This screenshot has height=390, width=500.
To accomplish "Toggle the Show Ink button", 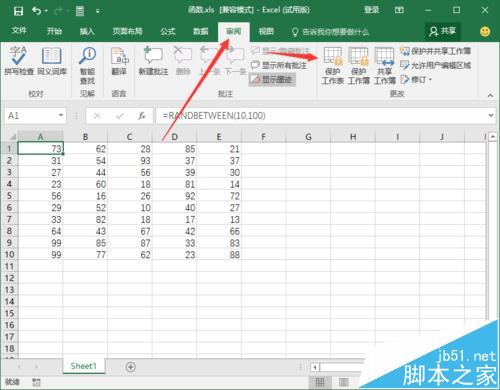I will pos(272,79).
